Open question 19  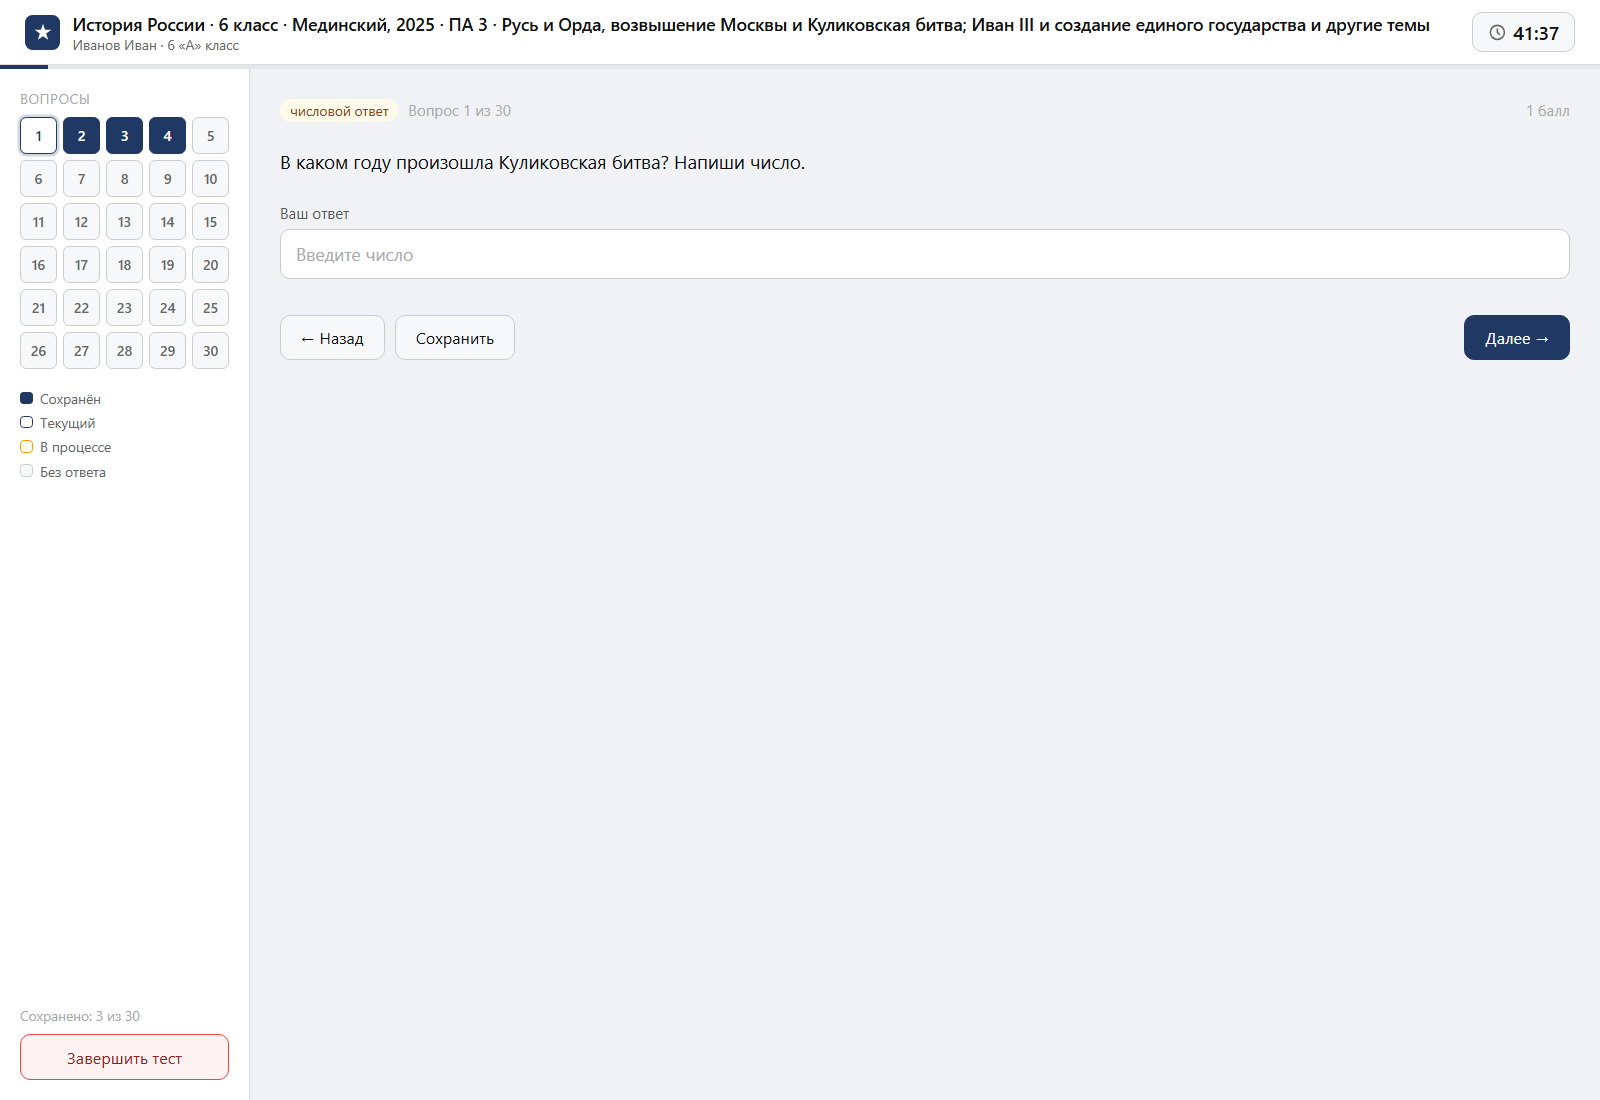click(x=167, y=265)
